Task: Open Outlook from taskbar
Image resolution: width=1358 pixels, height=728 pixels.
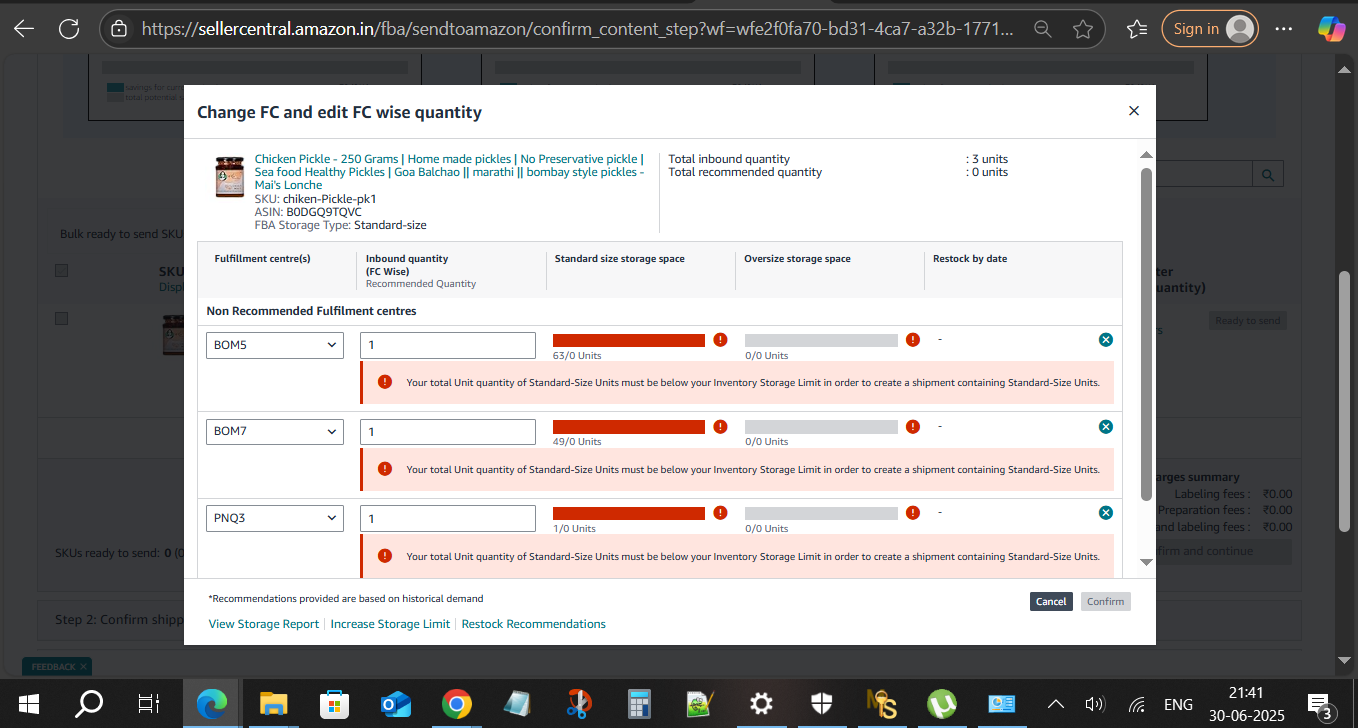Action: click(x=395, y=704)
